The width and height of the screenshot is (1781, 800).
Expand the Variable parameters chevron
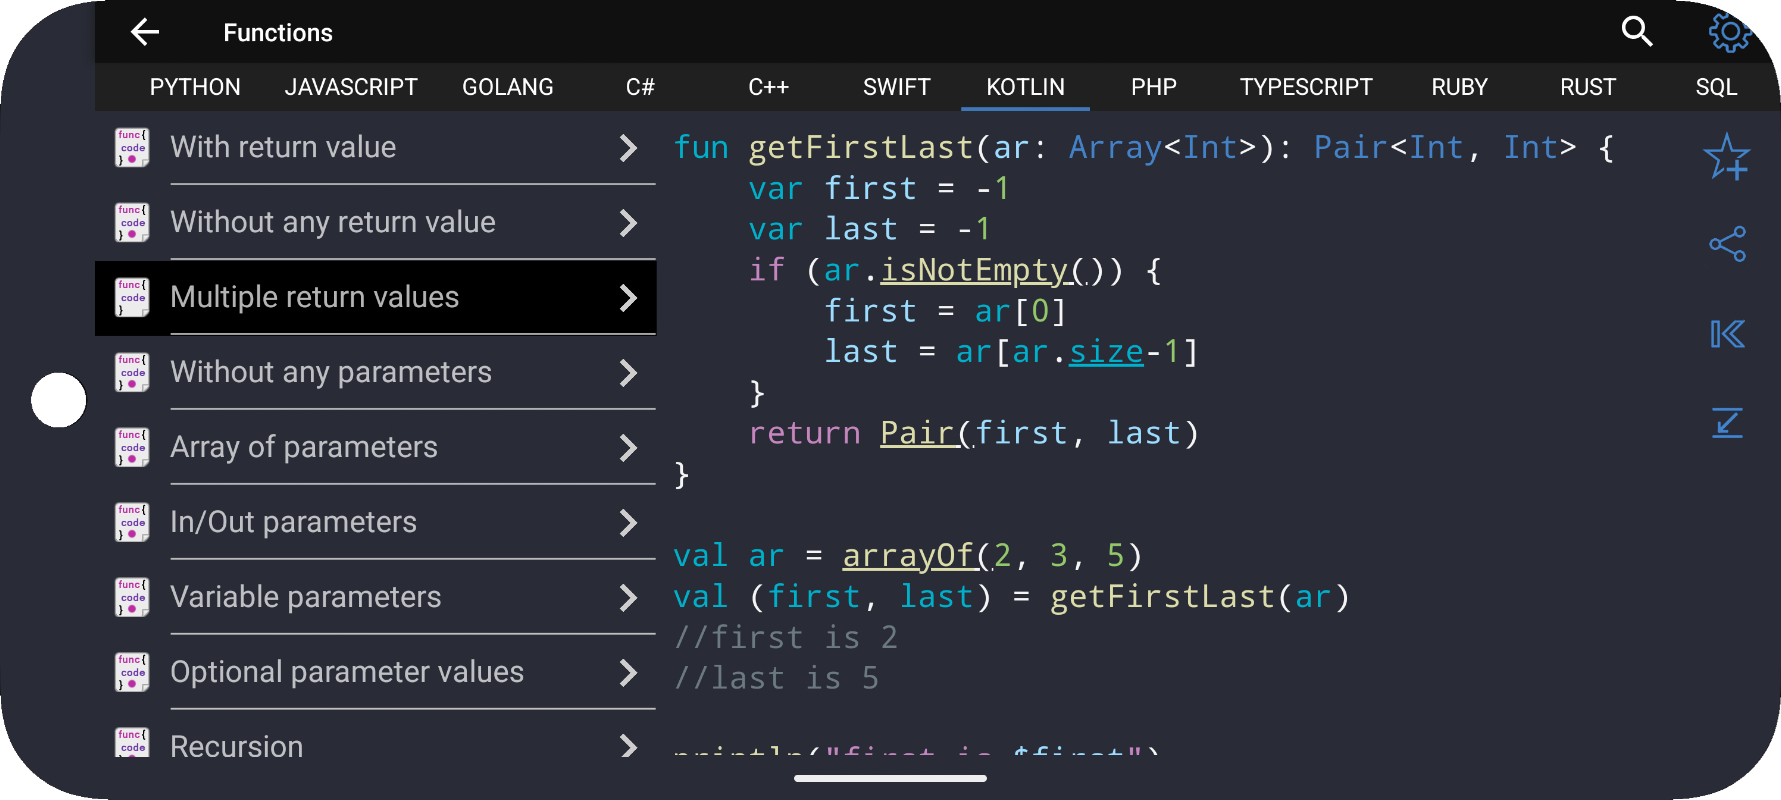[x=628, y=598]
